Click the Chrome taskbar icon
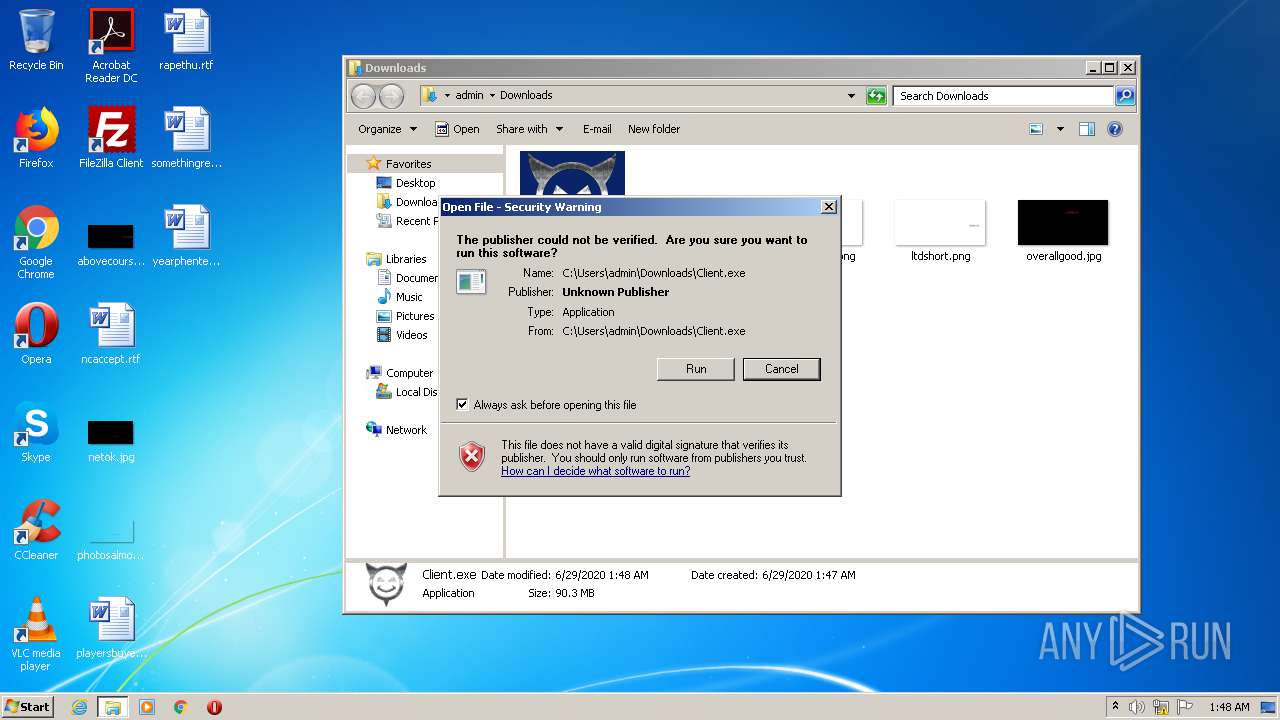 pos(181,707)
